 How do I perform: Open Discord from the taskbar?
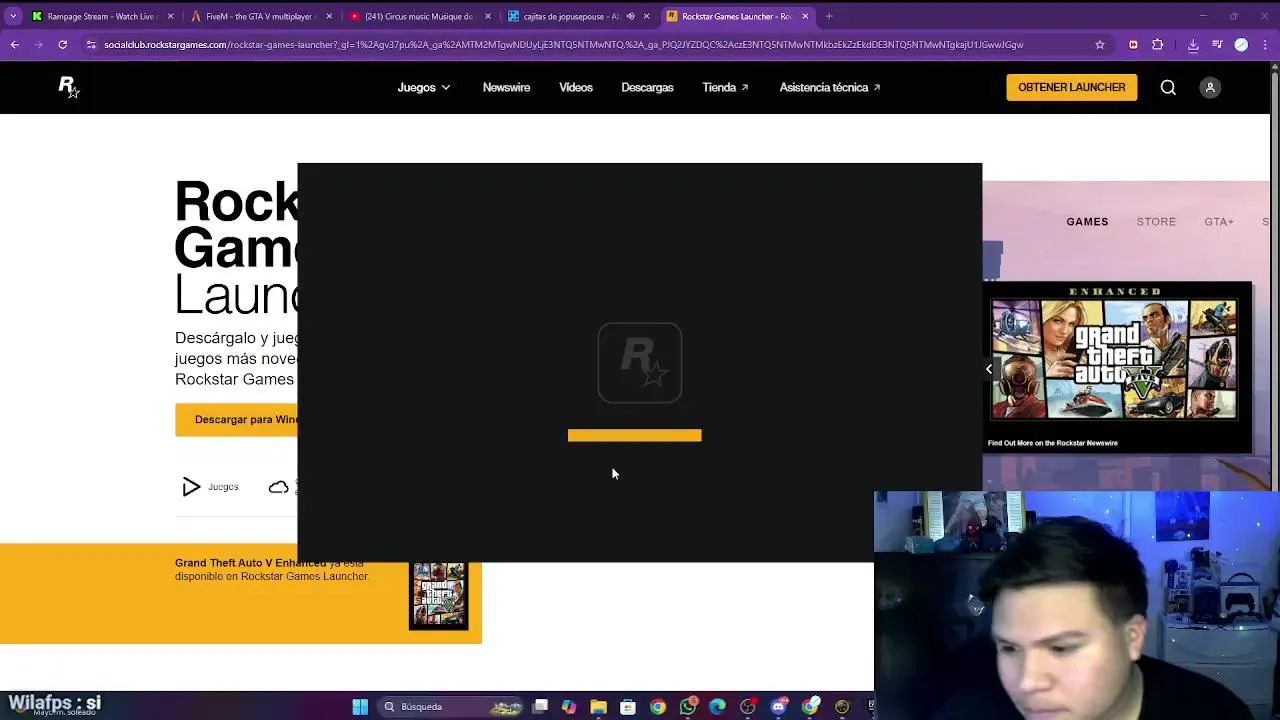(x=779, y=707)
